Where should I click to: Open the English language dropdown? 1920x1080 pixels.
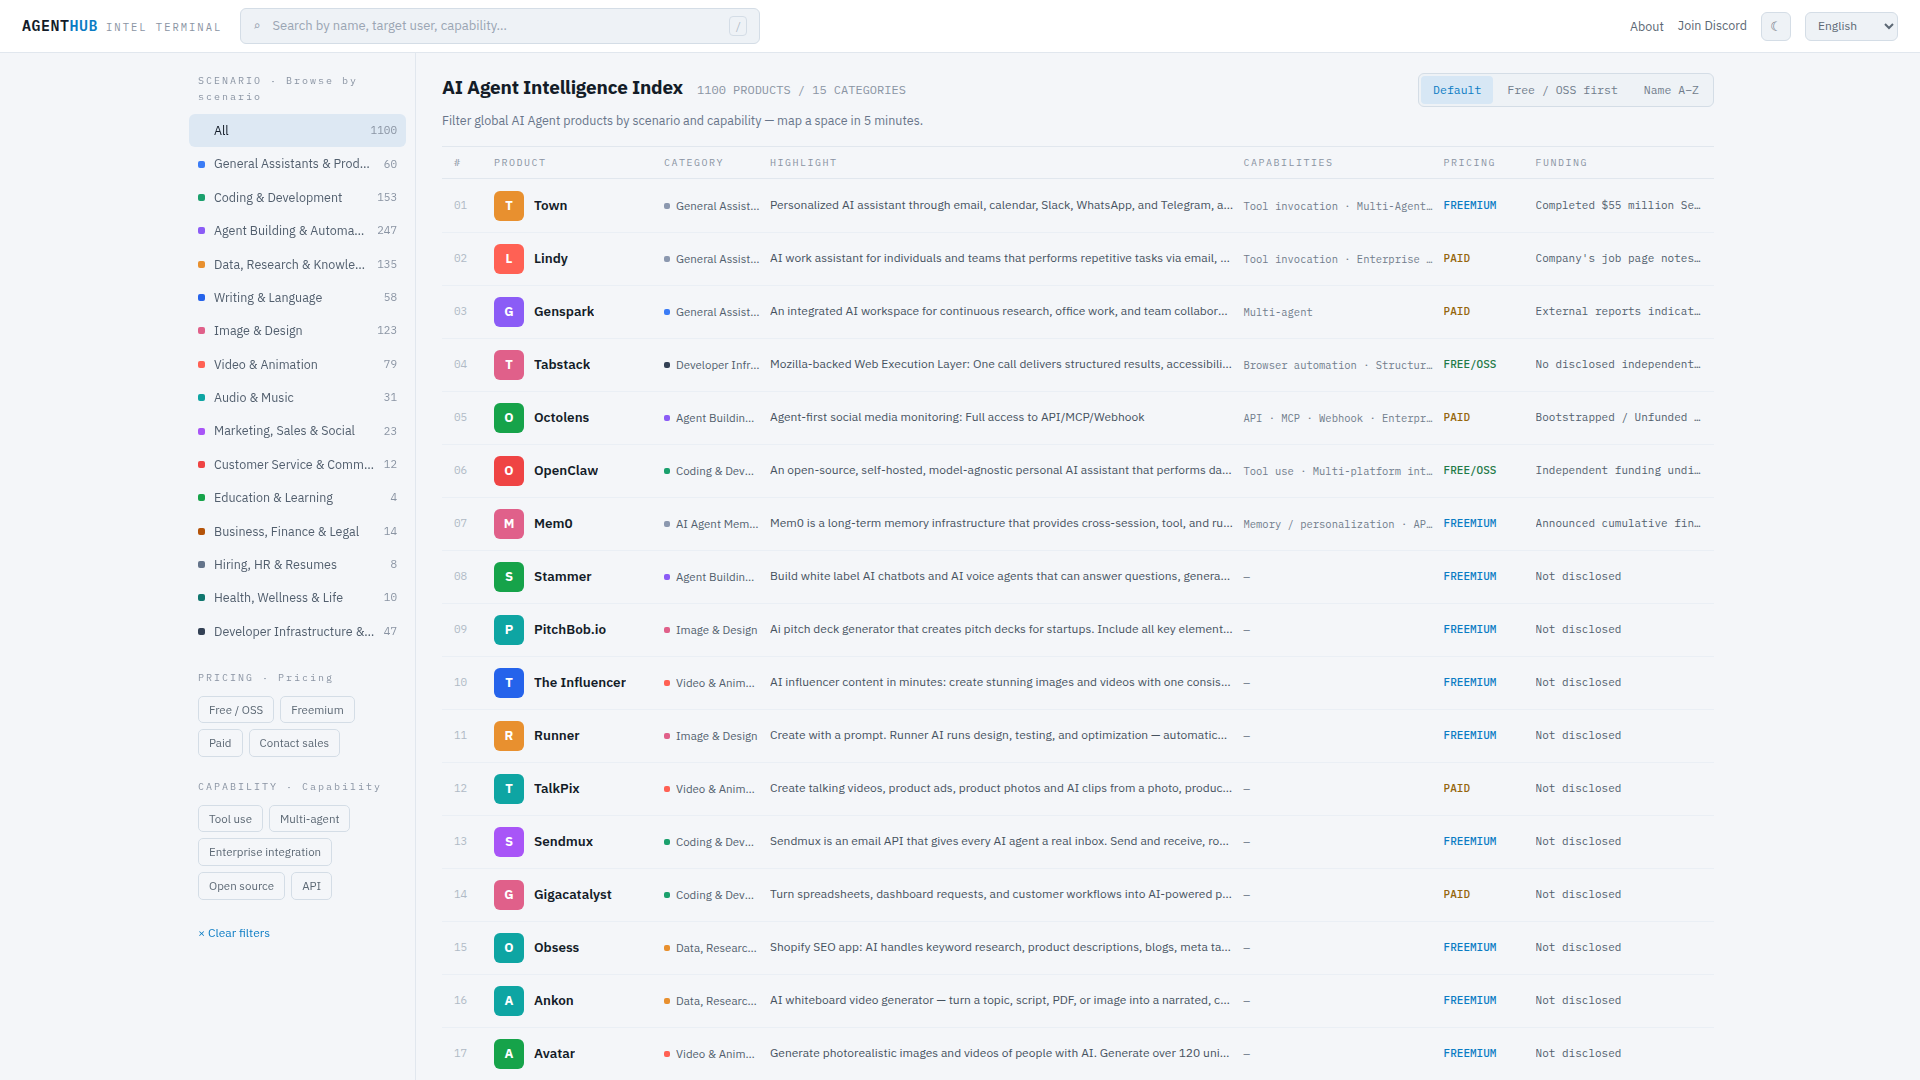click(x=1851, y=26)
